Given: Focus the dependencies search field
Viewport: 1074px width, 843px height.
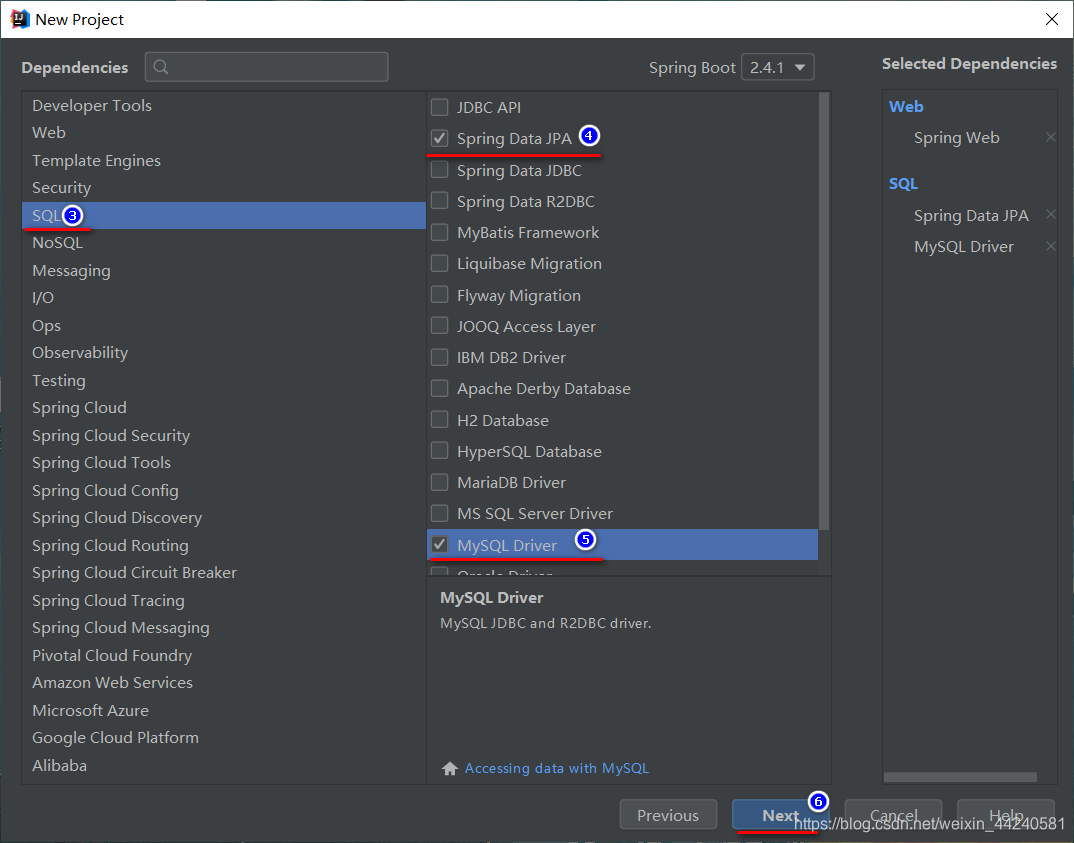Looking at the screenshot, I should click(x=266, y=67).
